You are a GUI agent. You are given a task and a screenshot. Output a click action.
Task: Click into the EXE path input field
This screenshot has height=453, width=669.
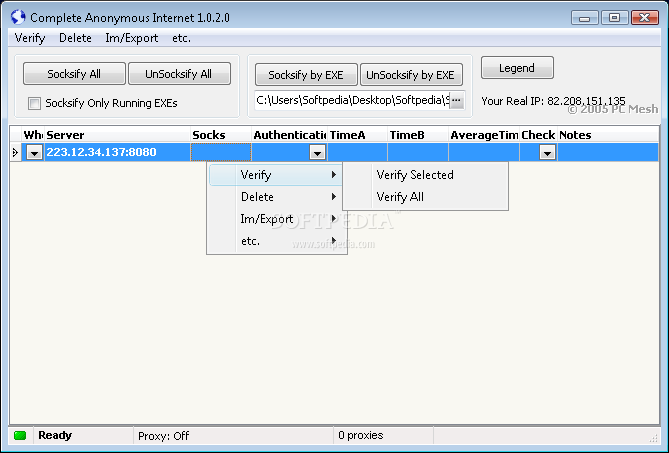[352, 100]
